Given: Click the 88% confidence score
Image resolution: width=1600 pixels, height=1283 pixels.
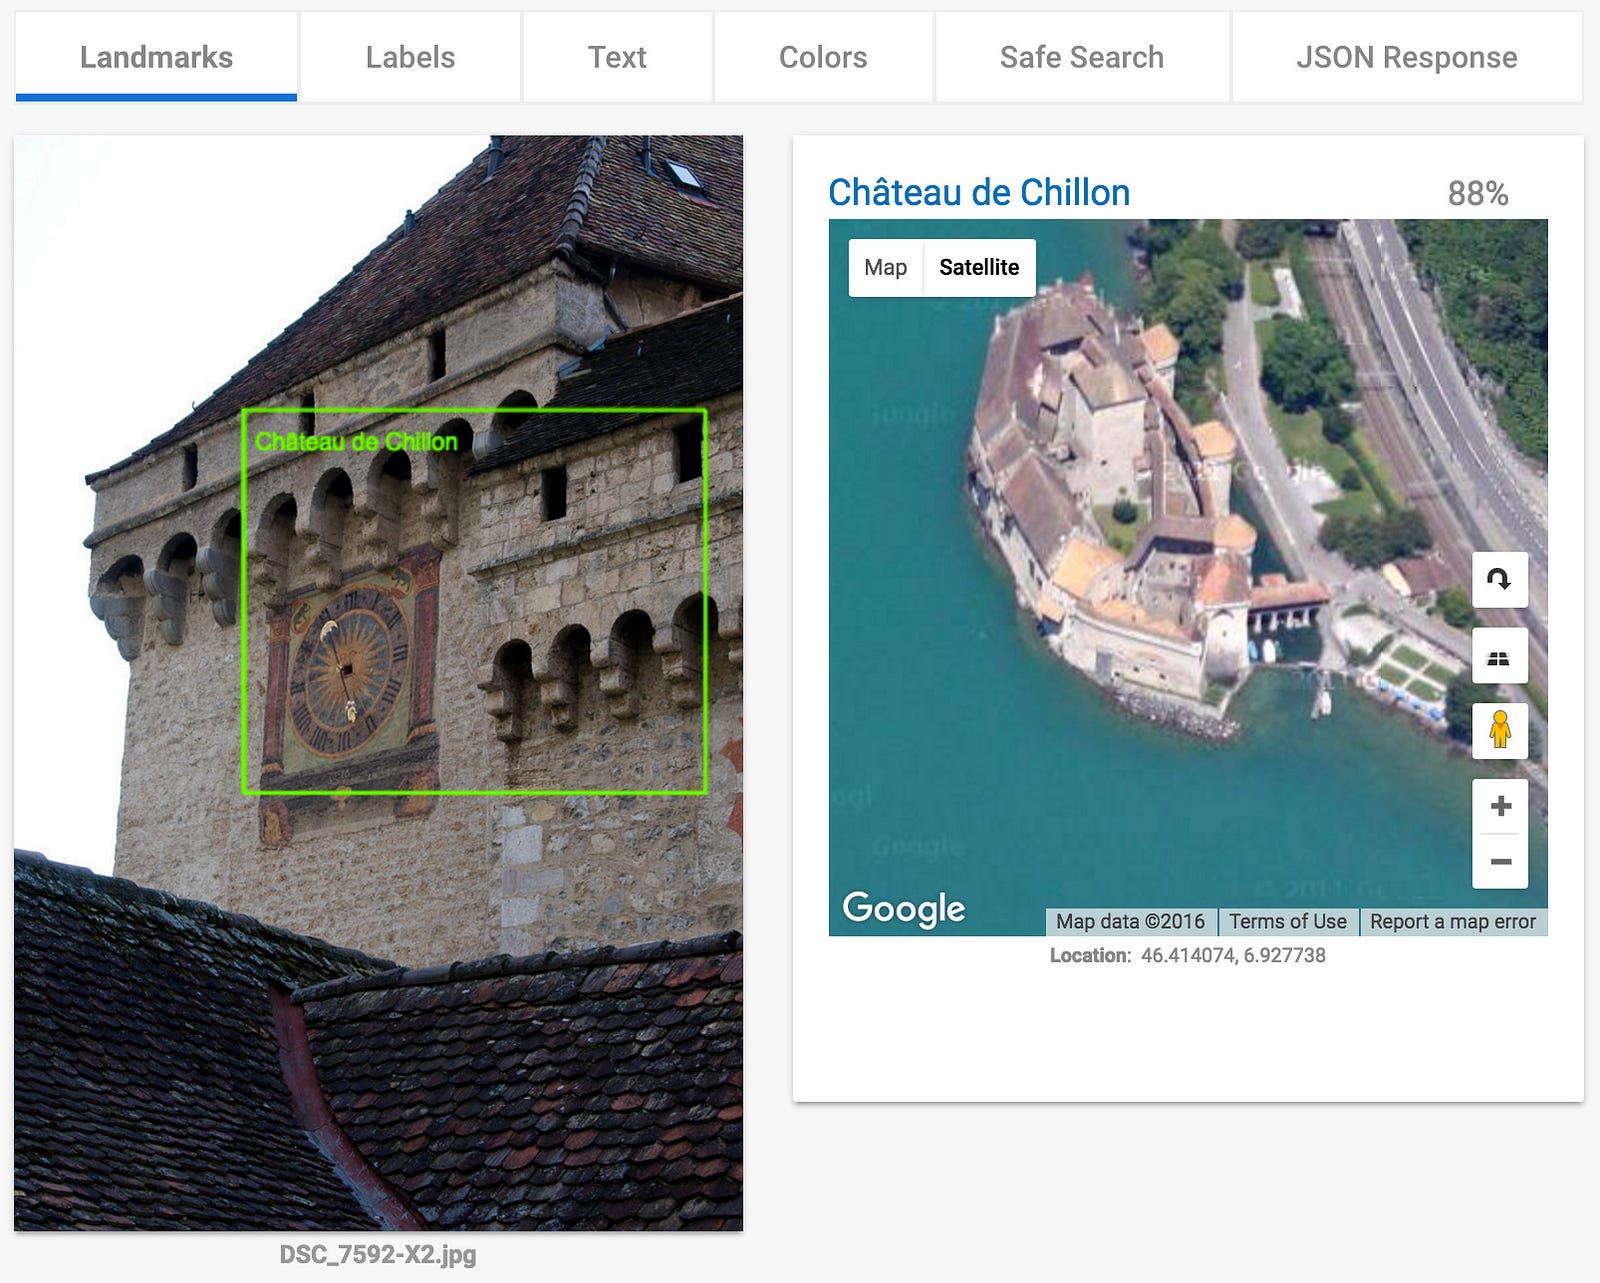Looking at the screenshot, I should pyautogui.click(x=1478, y=193).
